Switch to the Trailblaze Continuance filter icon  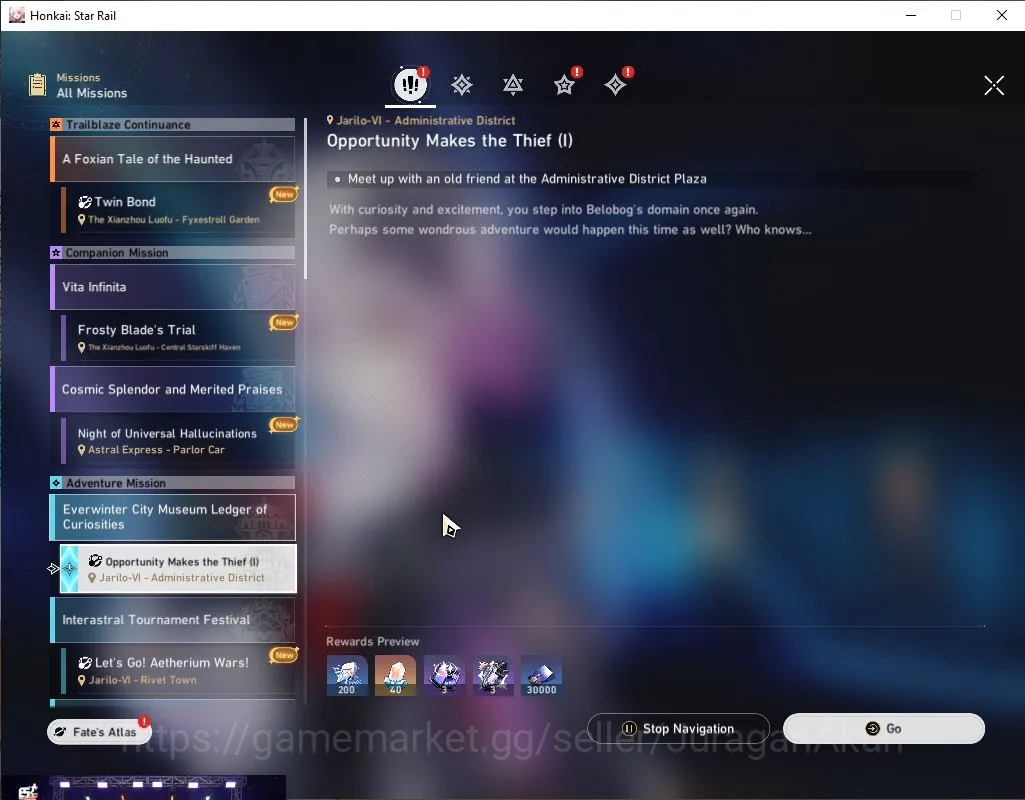(513, 85)
